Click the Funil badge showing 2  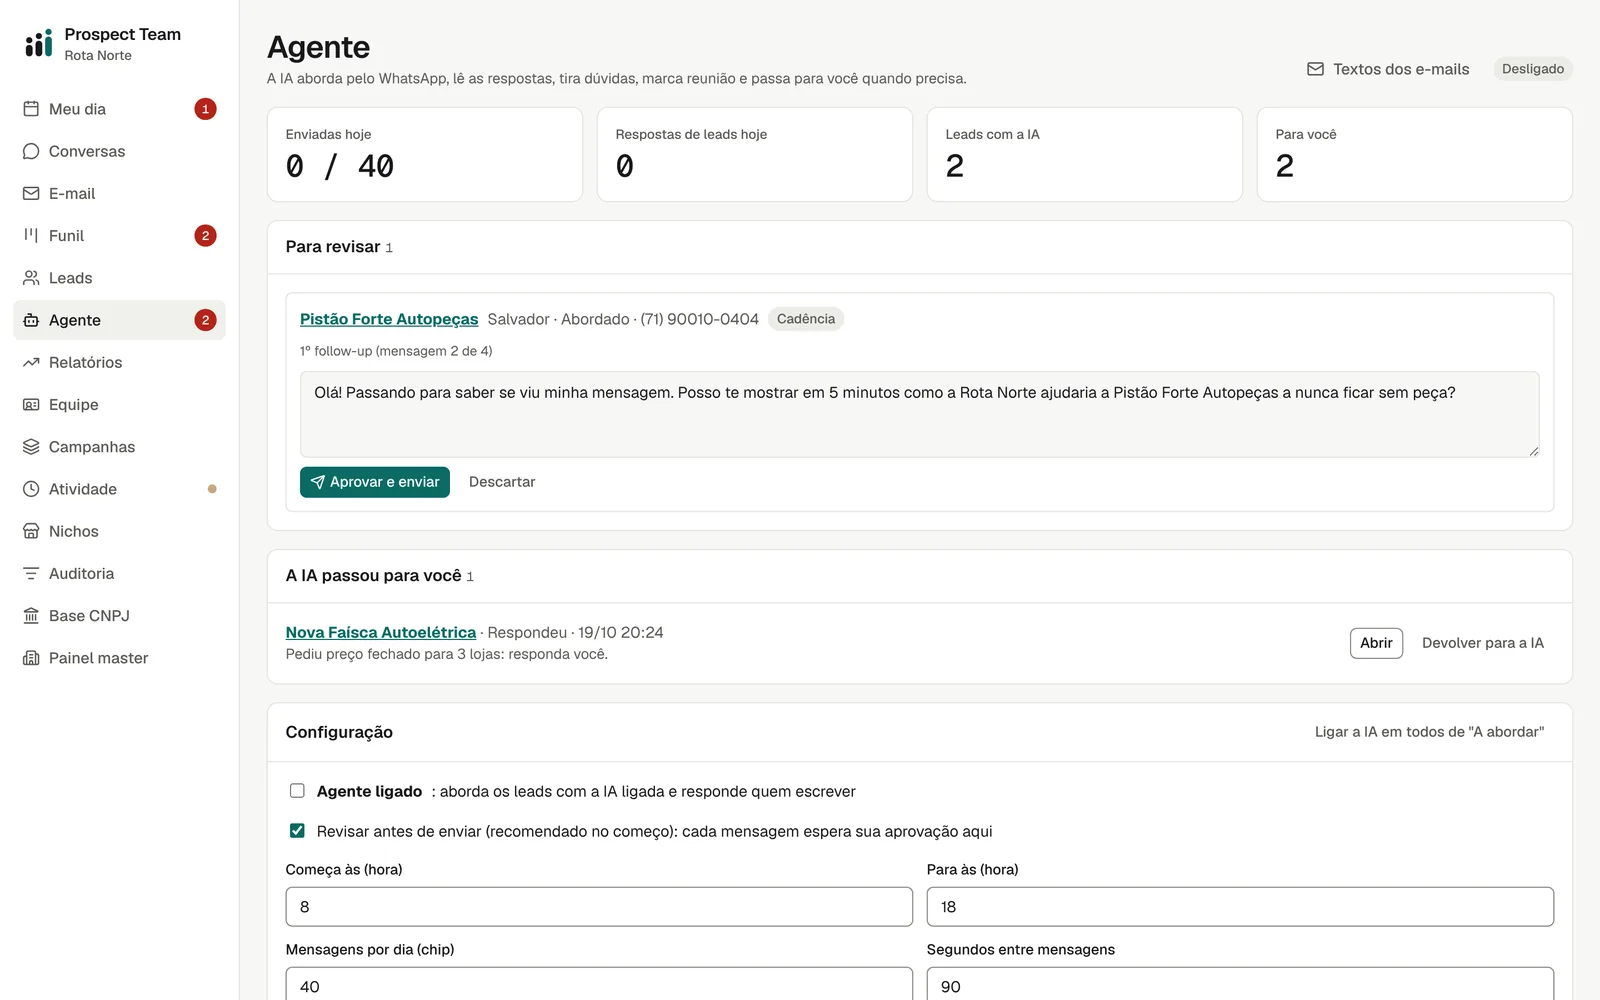pyautogui.click(x=205, y=236)
